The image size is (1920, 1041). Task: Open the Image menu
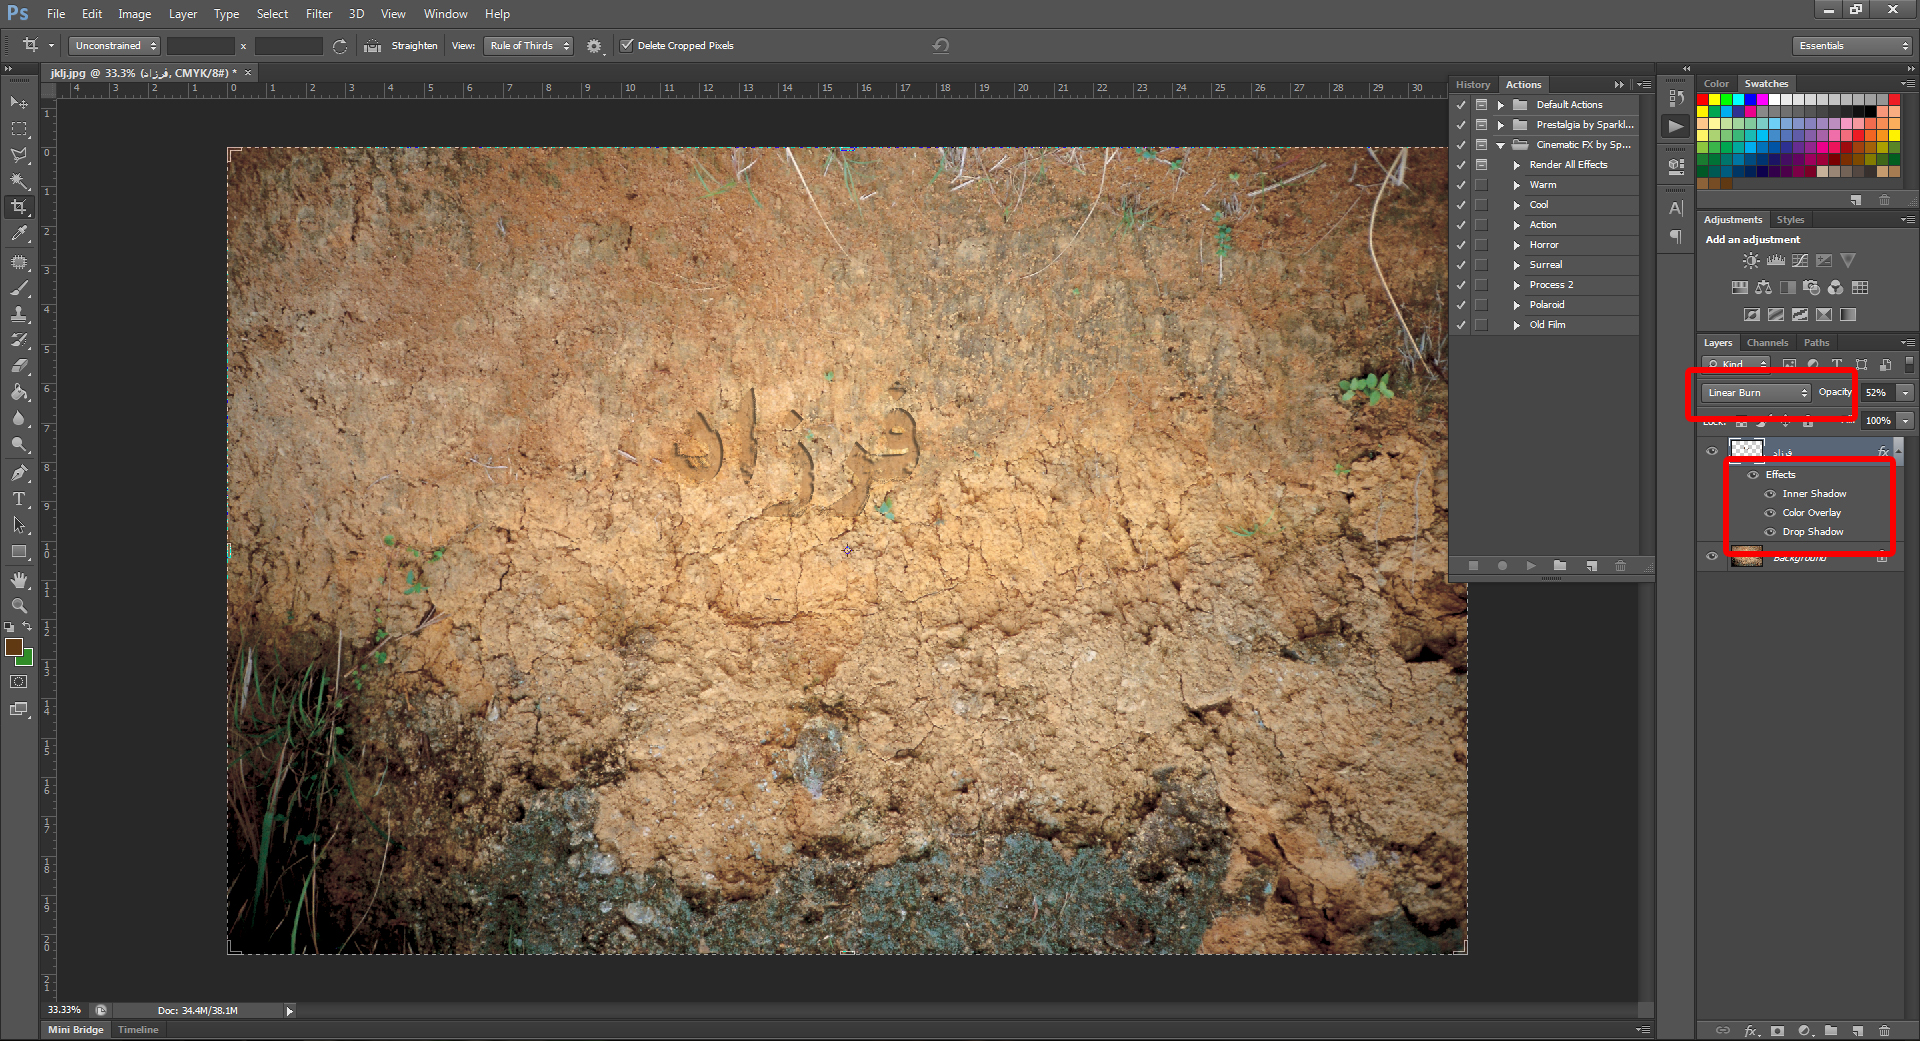(x=134, y=14)
